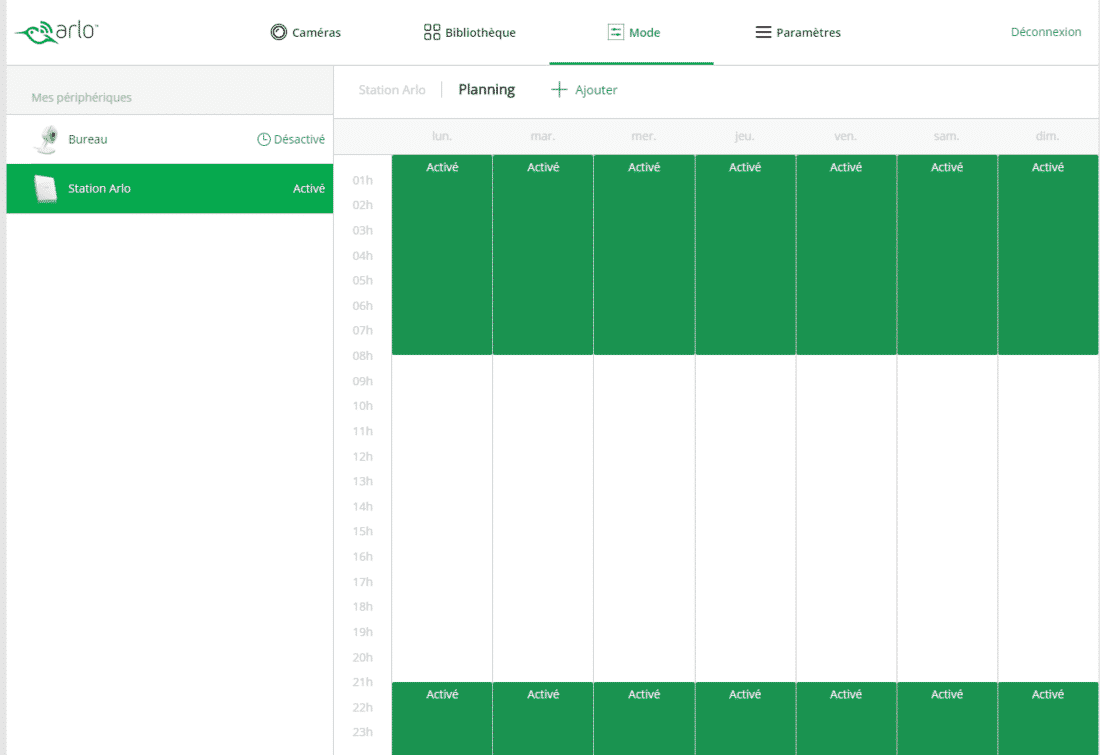1100x755 pixels.
Task: Click the Arlo logo
Action: click(x=56, y=32)
